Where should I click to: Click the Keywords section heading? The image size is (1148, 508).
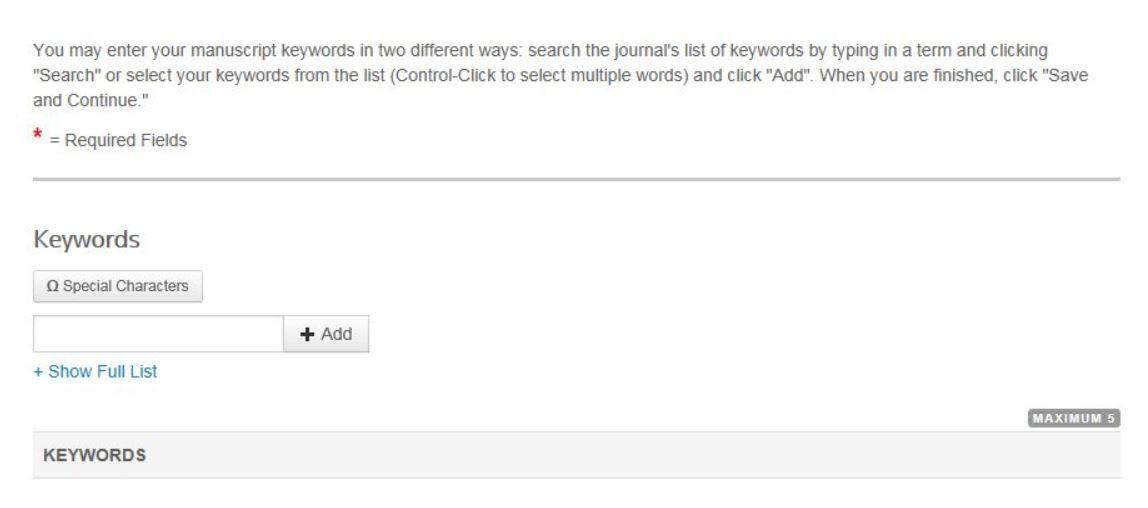click(86, 240)
